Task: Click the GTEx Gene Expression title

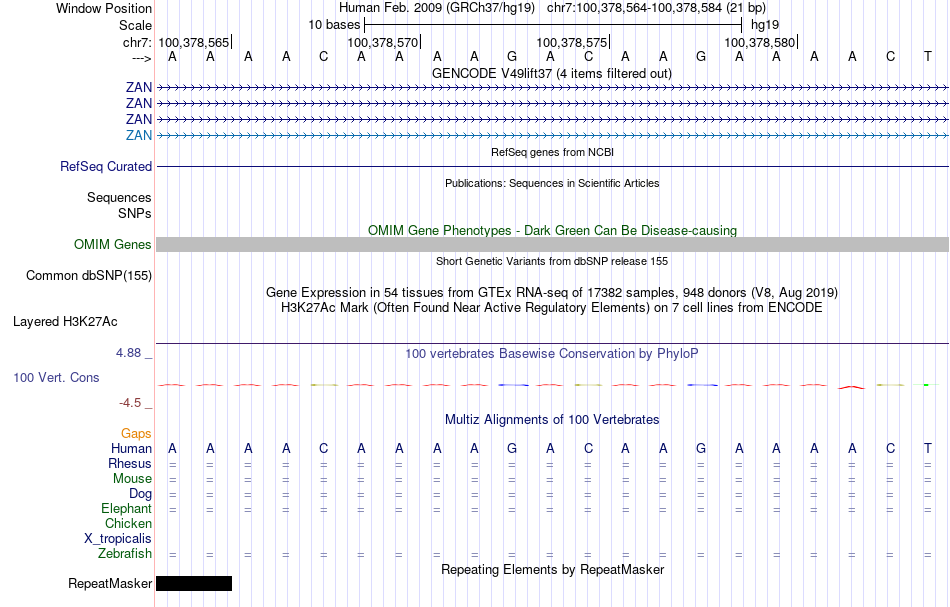Action: coord(552,293)
